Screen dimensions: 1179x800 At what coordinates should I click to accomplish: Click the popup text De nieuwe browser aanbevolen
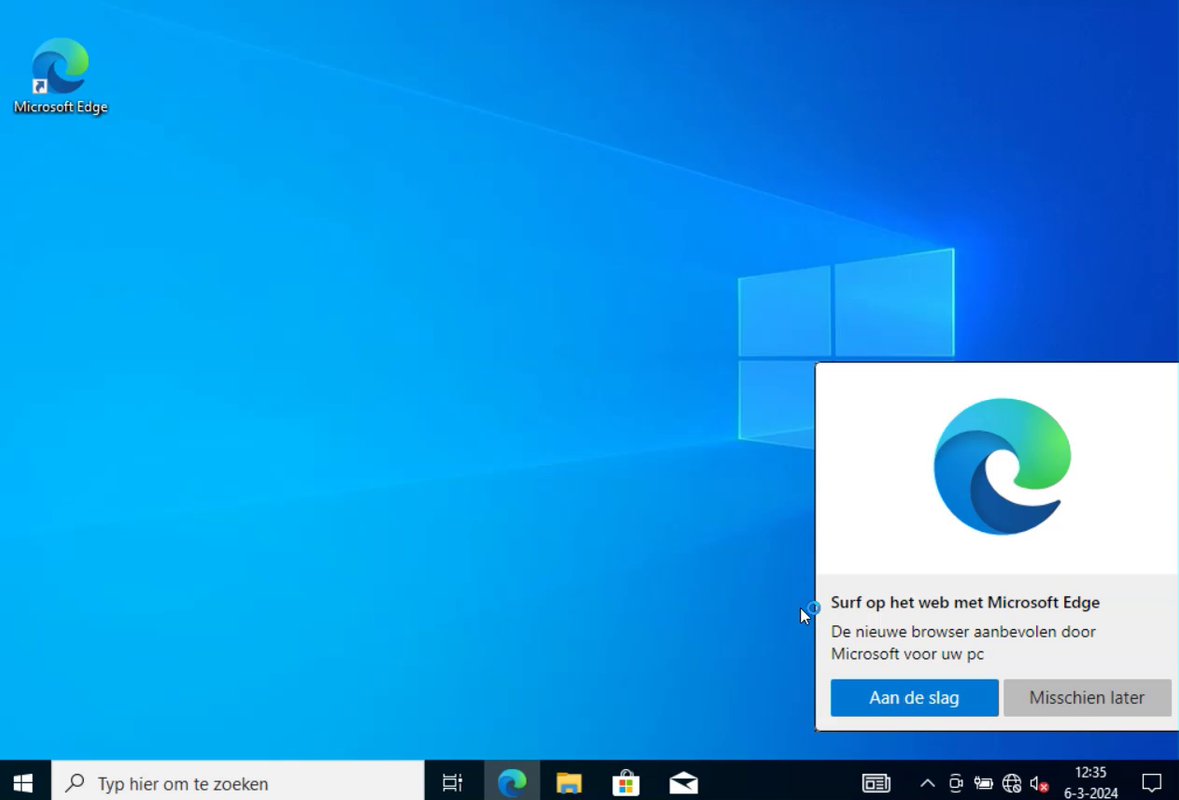point(962,643)
